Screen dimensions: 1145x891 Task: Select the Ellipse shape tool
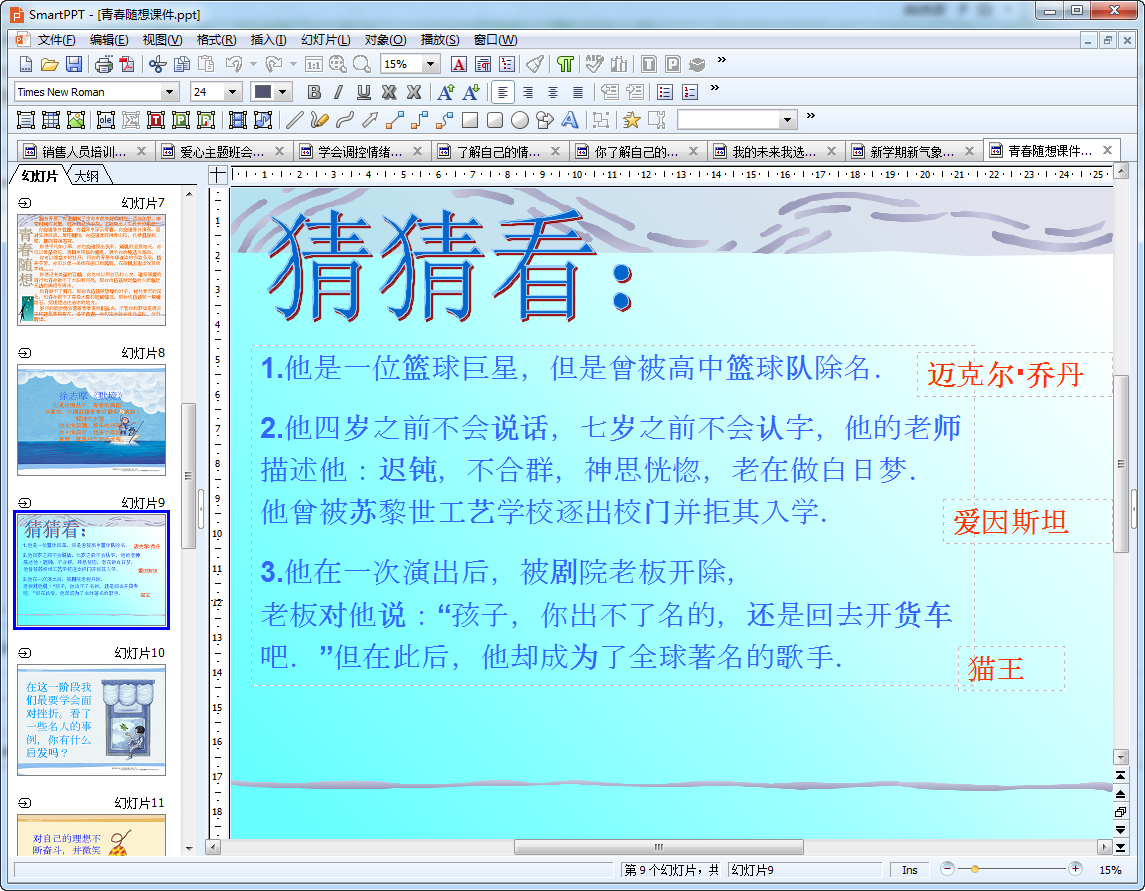(520, 120)
